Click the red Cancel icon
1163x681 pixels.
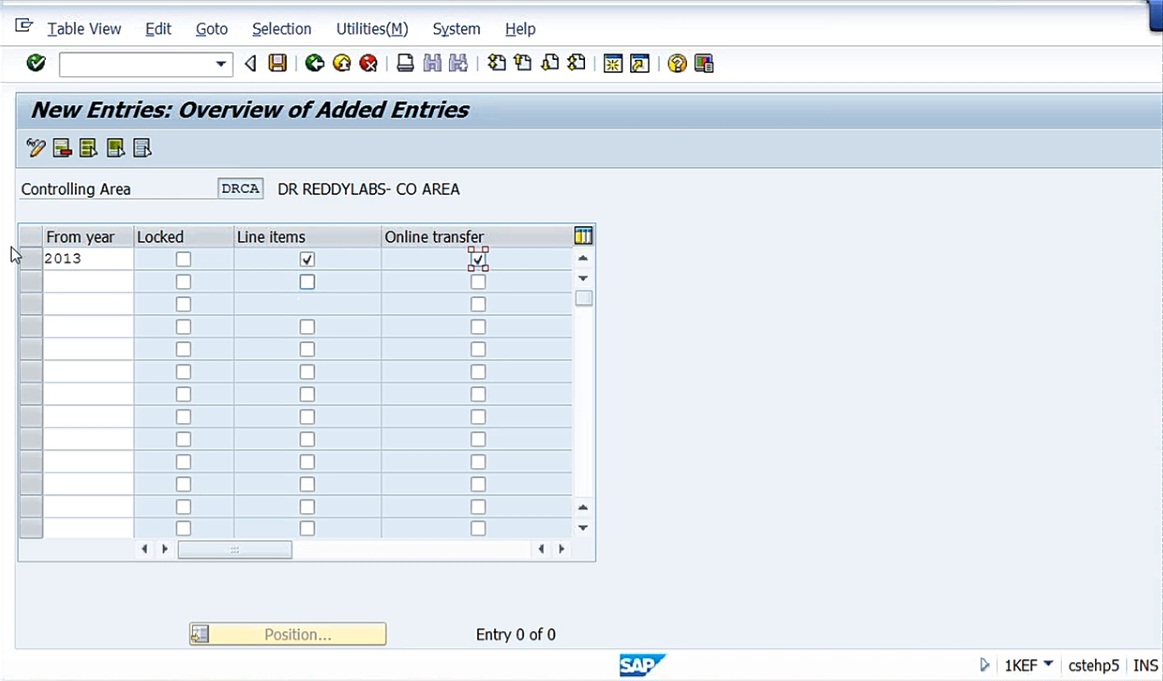368,63
